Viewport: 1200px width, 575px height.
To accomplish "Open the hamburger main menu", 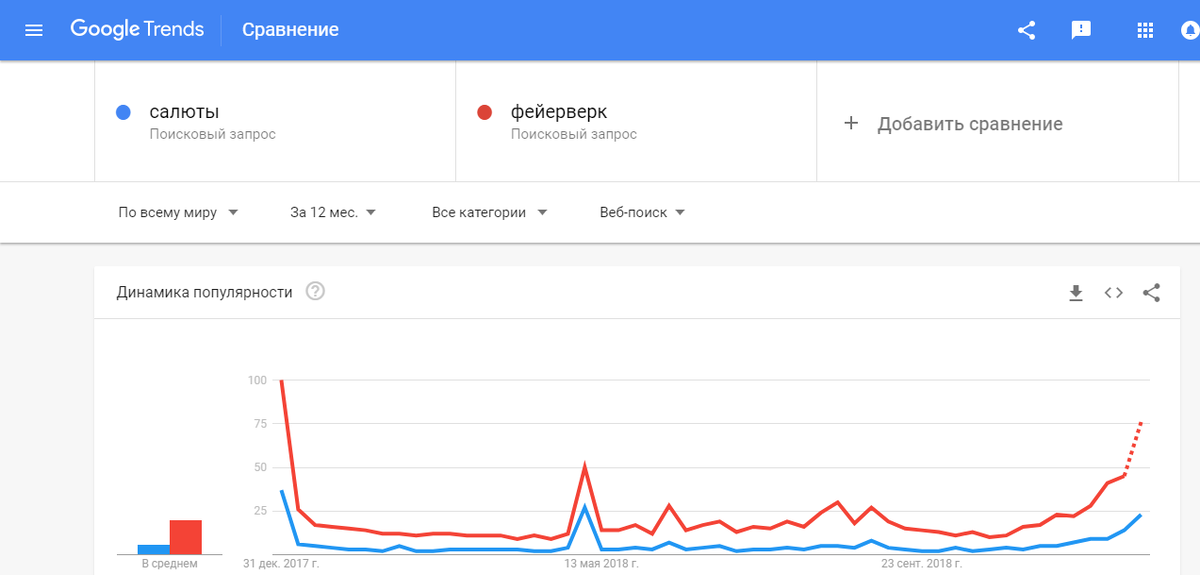I will (34, 30).
